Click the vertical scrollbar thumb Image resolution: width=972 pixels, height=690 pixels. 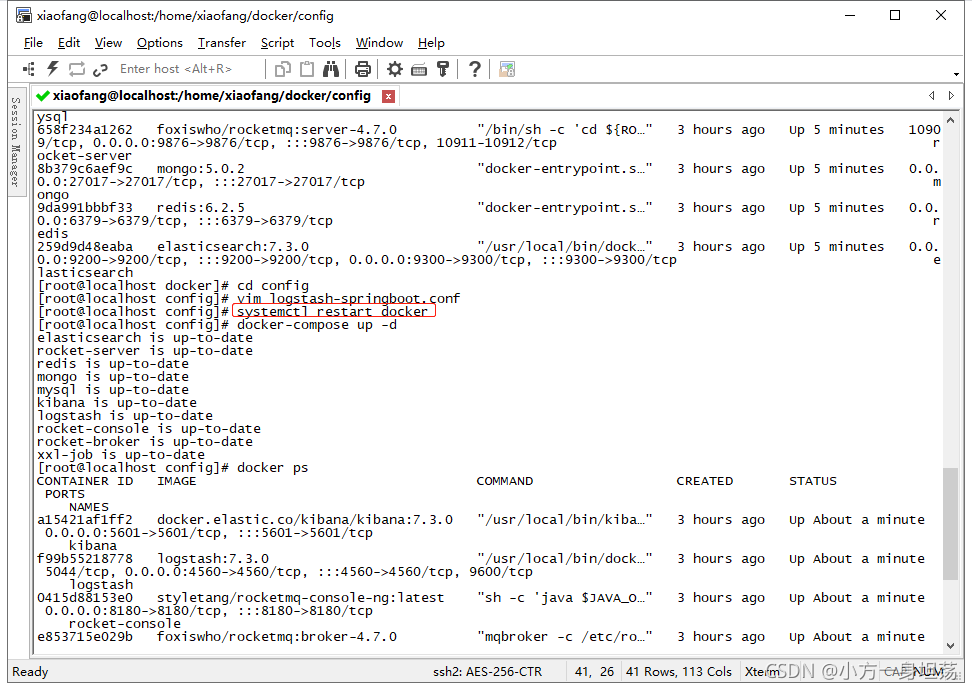pos(950,523)
